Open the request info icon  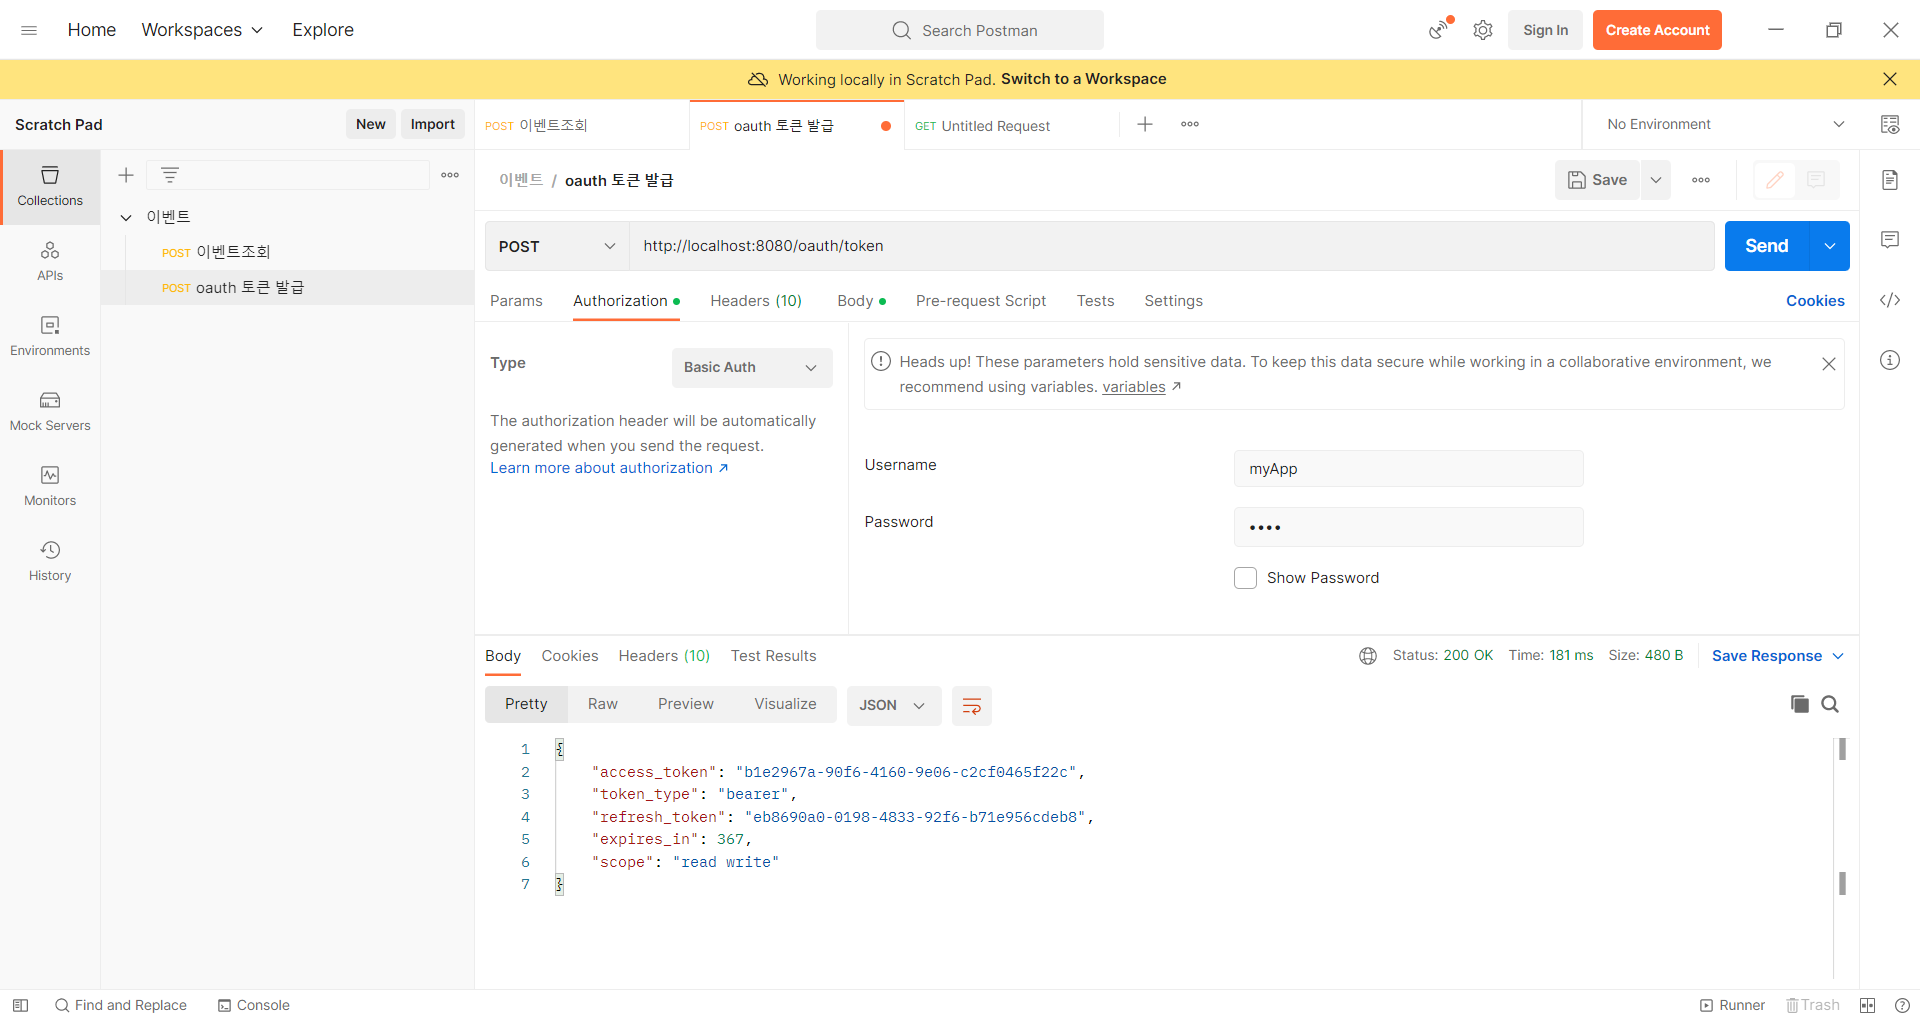[1890, 360]
